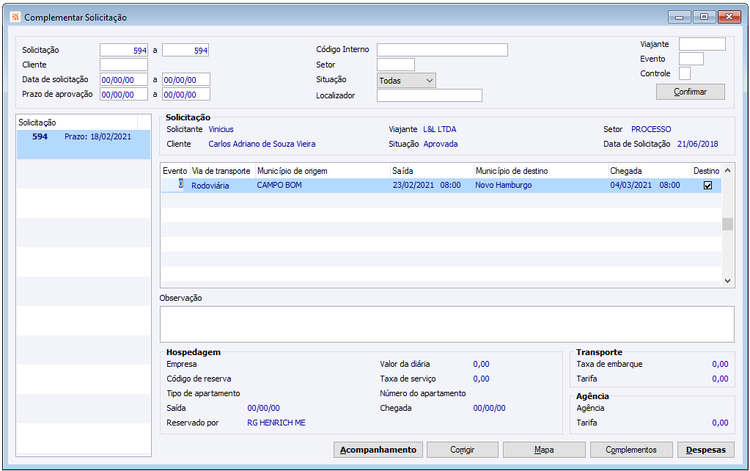Image resolution: width=750 pixels, height=471 pixels.
Task: Focus the Evento filter field
Action: pyautogui.click(x=691, y=59)
